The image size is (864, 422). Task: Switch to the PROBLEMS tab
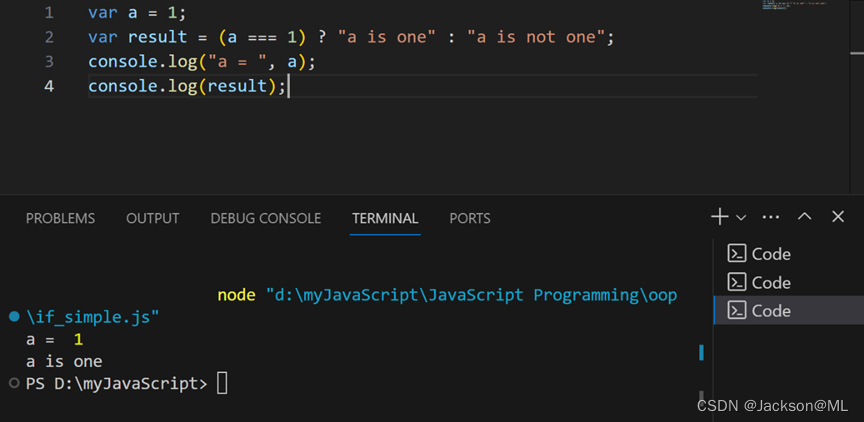coord(60,218)
